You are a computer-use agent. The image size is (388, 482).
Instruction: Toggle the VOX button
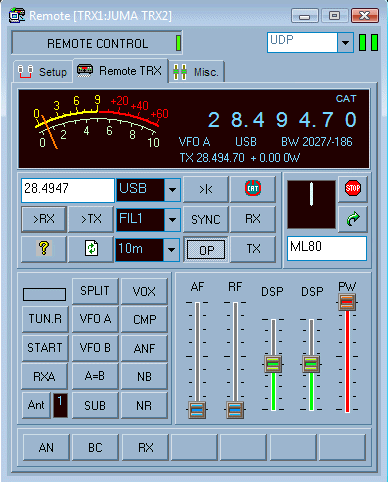click(144, 291)
